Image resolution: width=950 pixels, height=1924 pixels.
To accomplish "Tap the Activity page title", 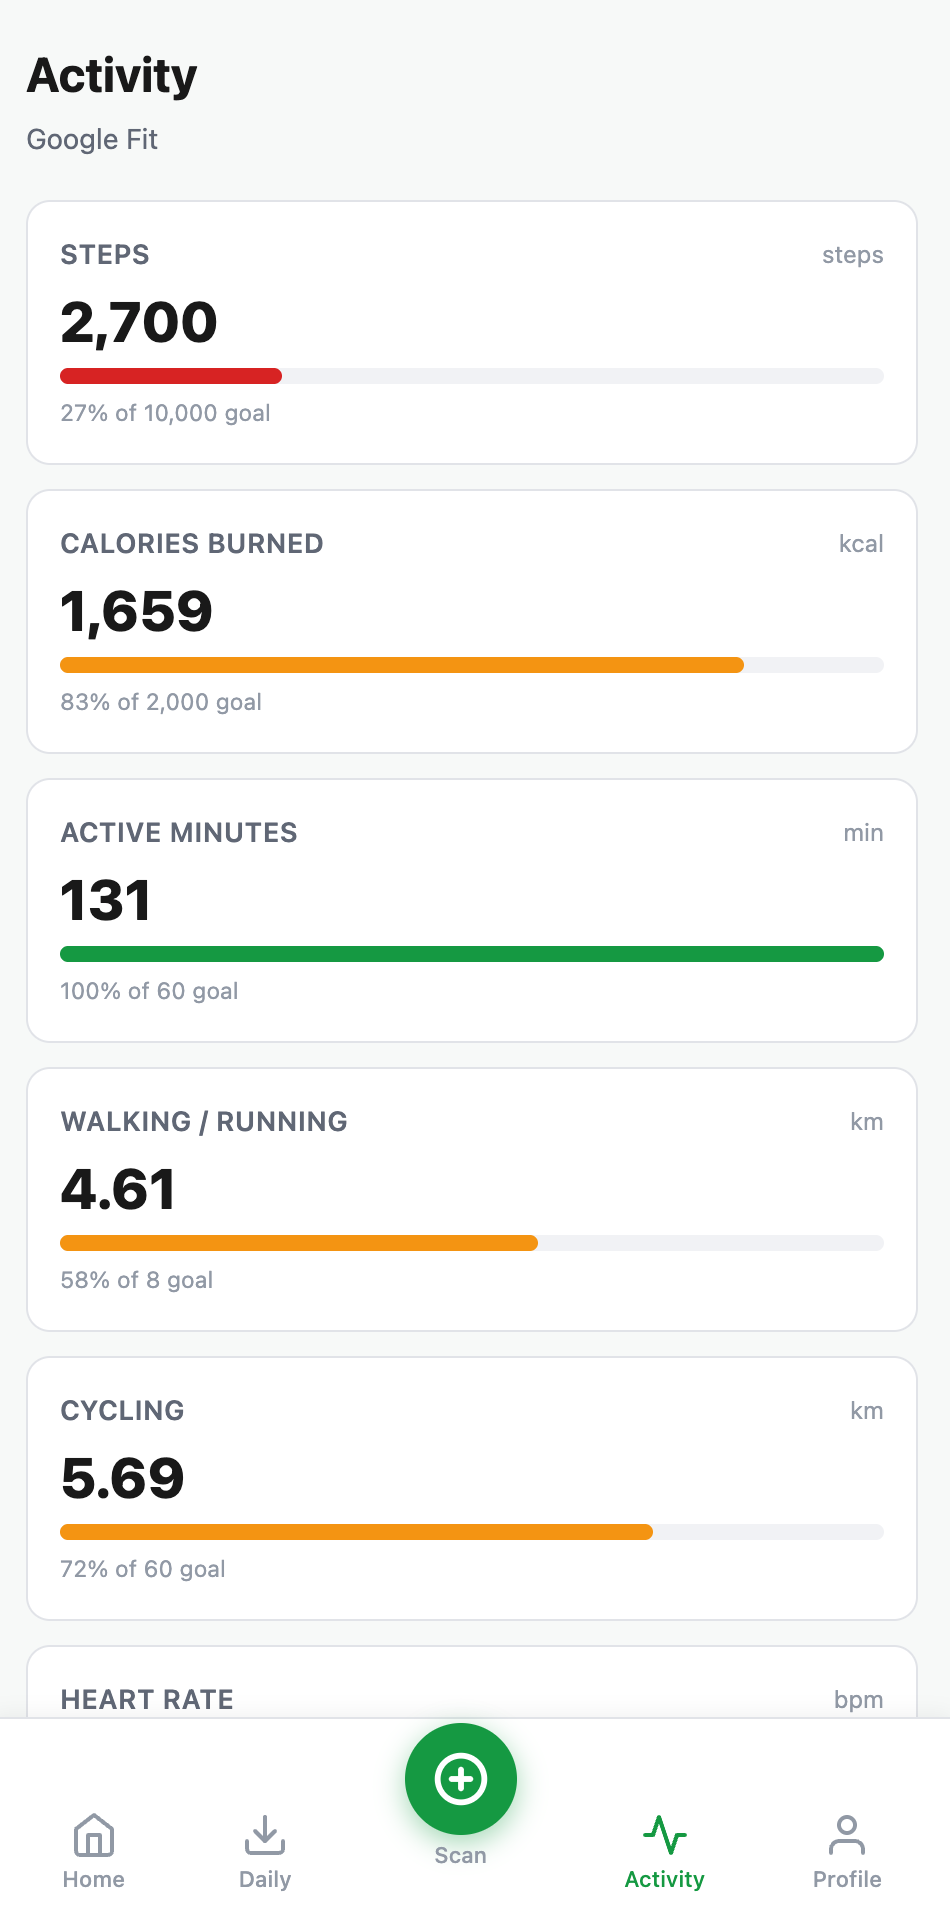I will point(111,75).
